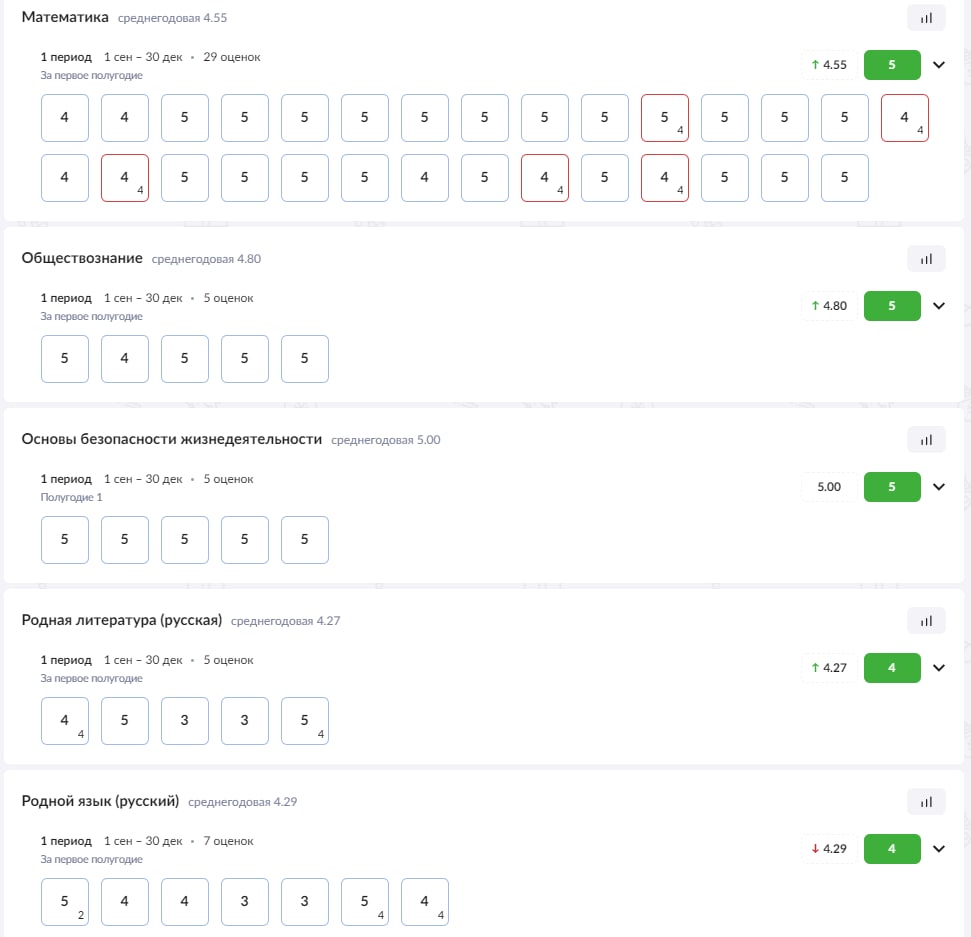Open chart icon for Родной язык (русский)
This screenshot has width=971, height=937.
coord(926,801)
